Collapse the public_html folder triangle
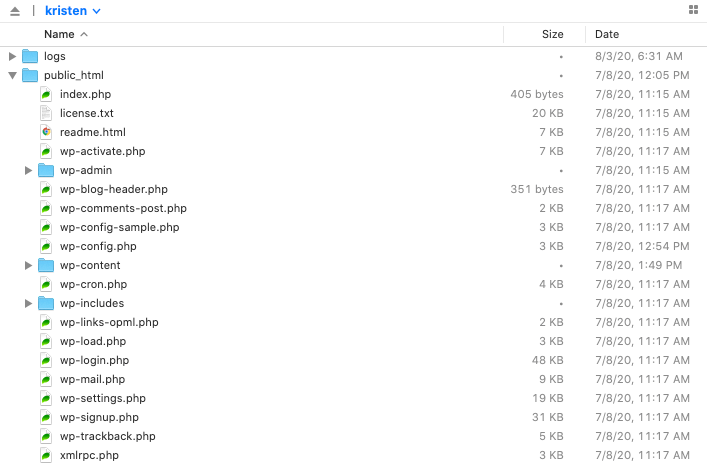This screenshot has height=476, width=707. 13,75
